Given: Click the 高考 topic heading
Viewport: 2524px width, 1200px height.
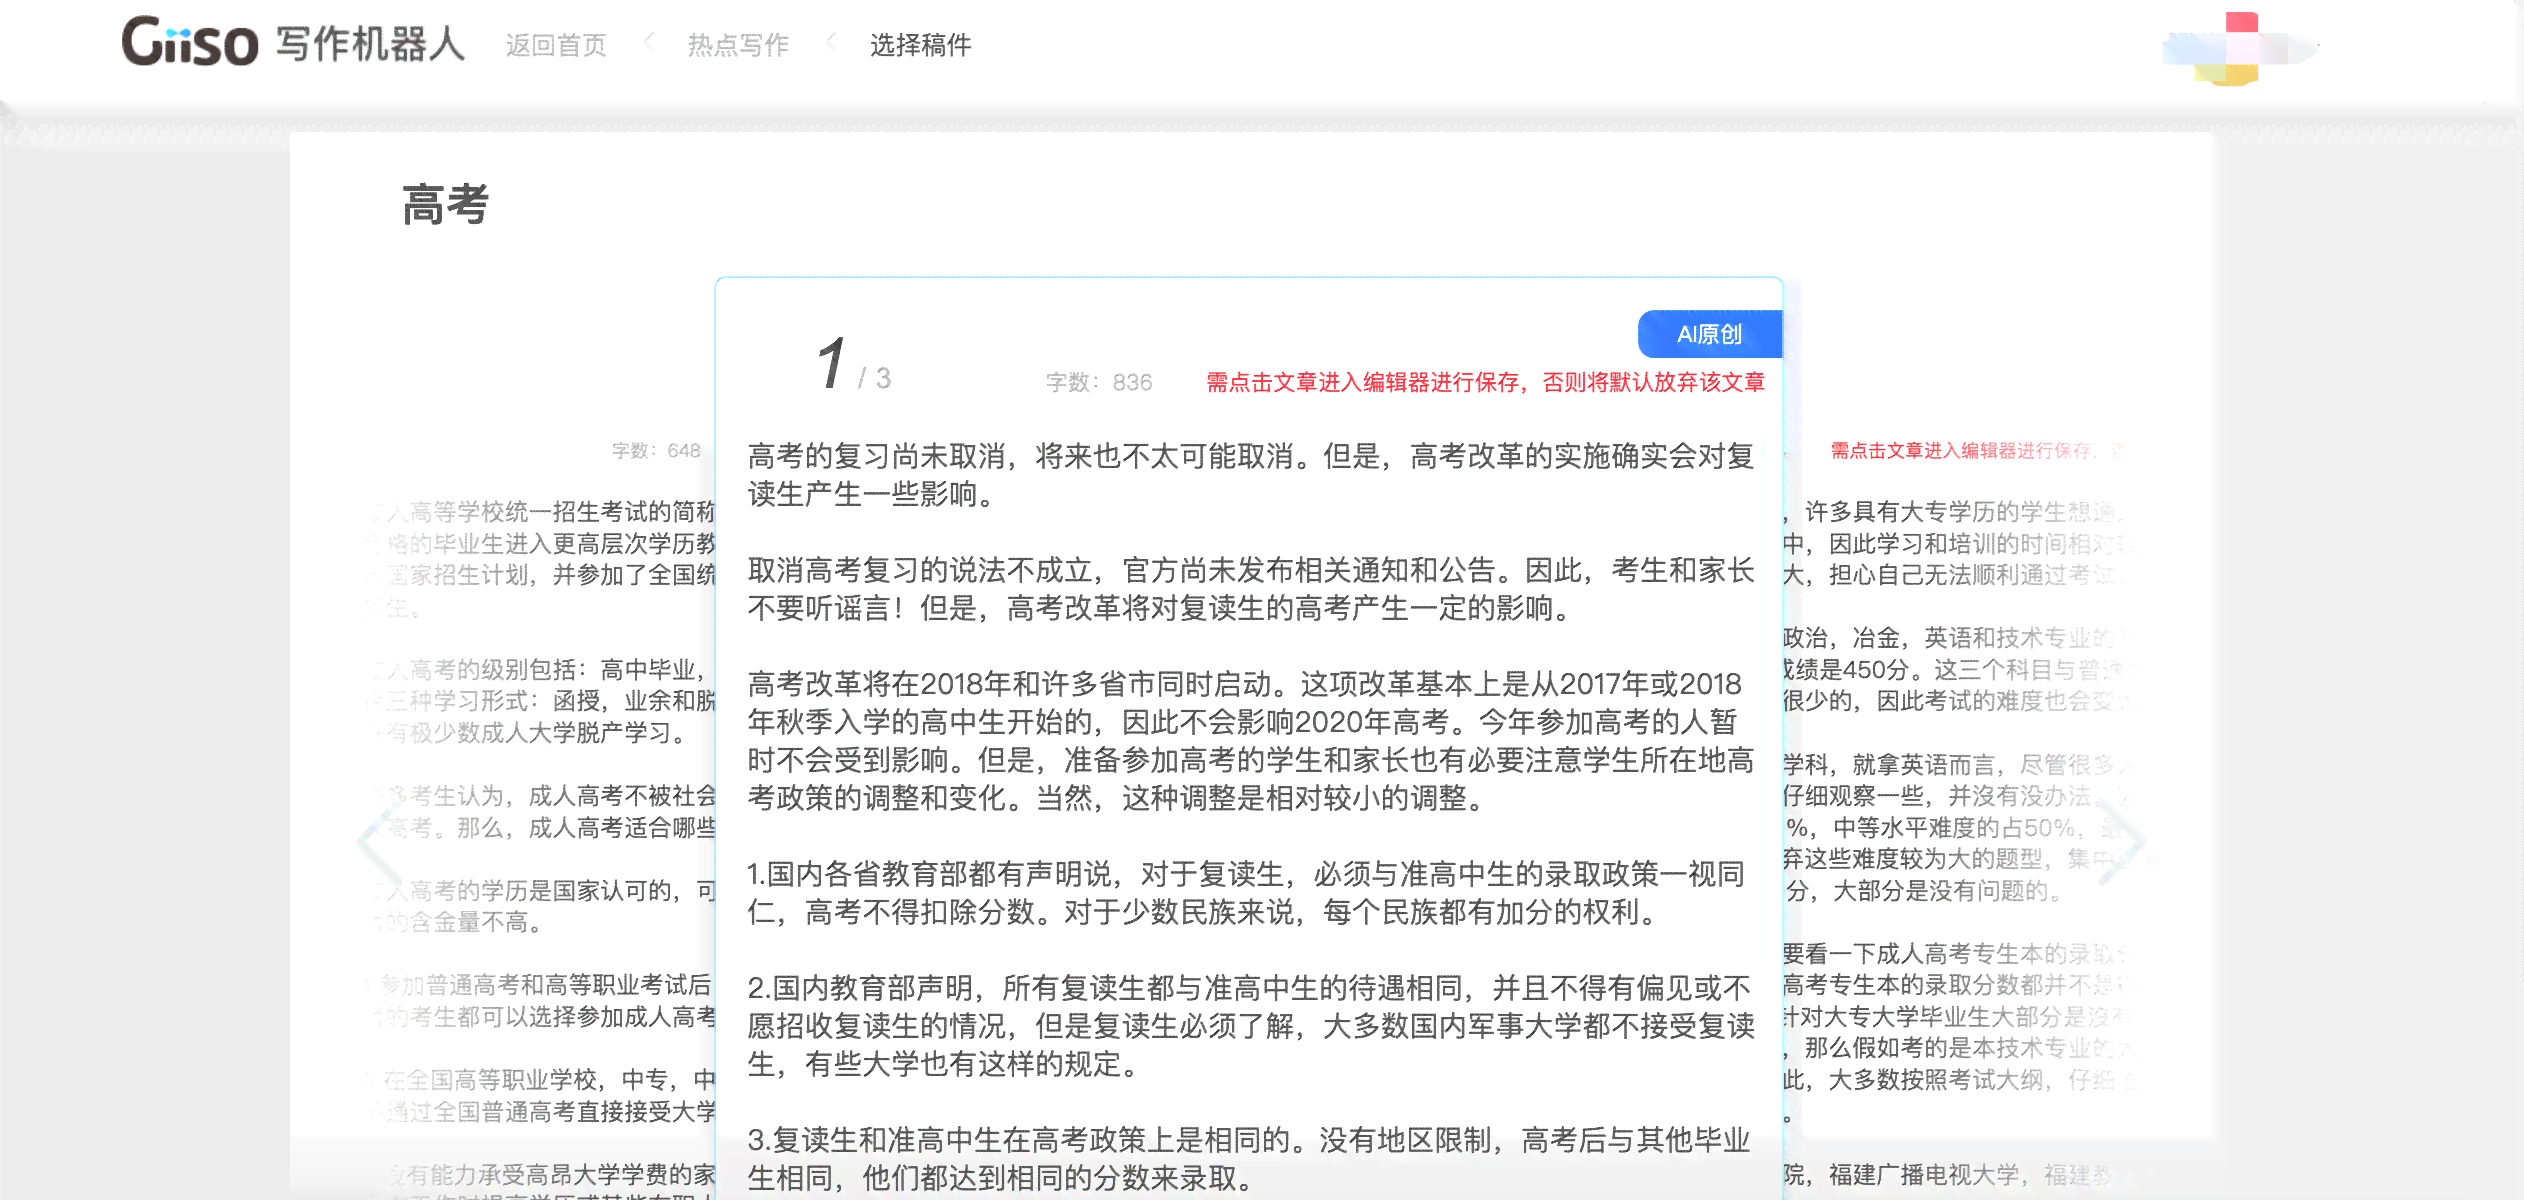Looking at the screenshot, I should 445,205.
